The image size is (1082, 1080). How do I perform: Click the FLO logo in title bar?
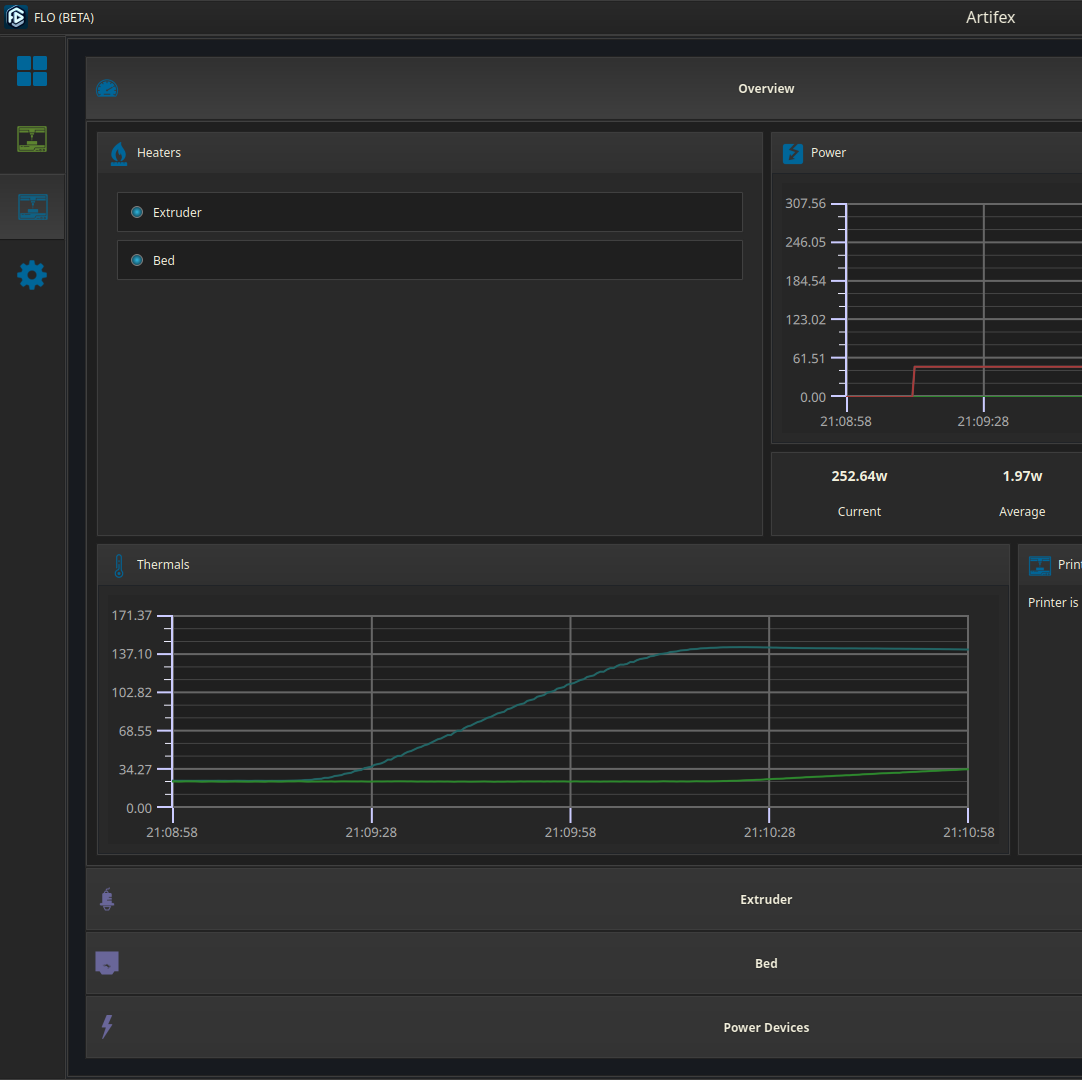(x=16, y=17)
